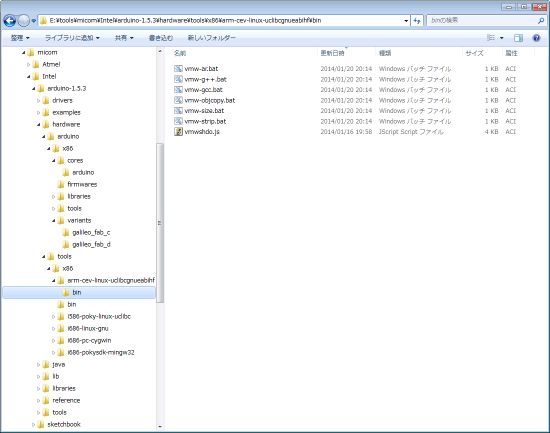Select the arm-cev-linux-uclibcgnueabihf folder icon
550x433 pixels.
tap(61, 280)
